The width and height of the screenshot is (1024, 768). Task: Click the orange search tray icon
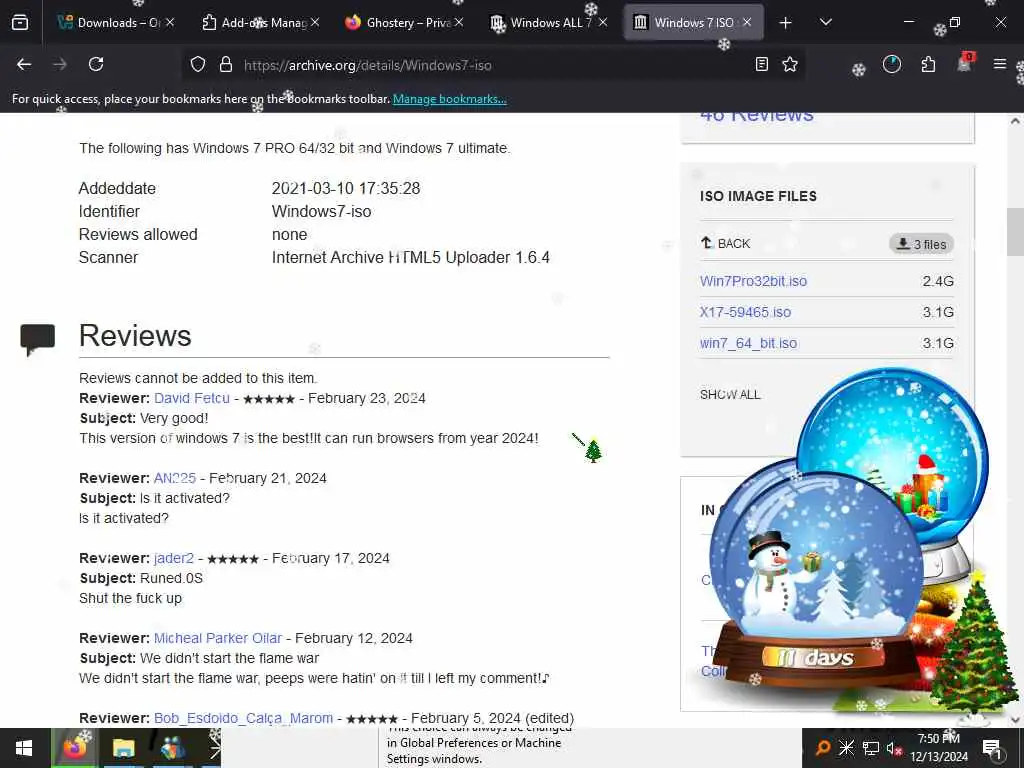click(823, 748)
